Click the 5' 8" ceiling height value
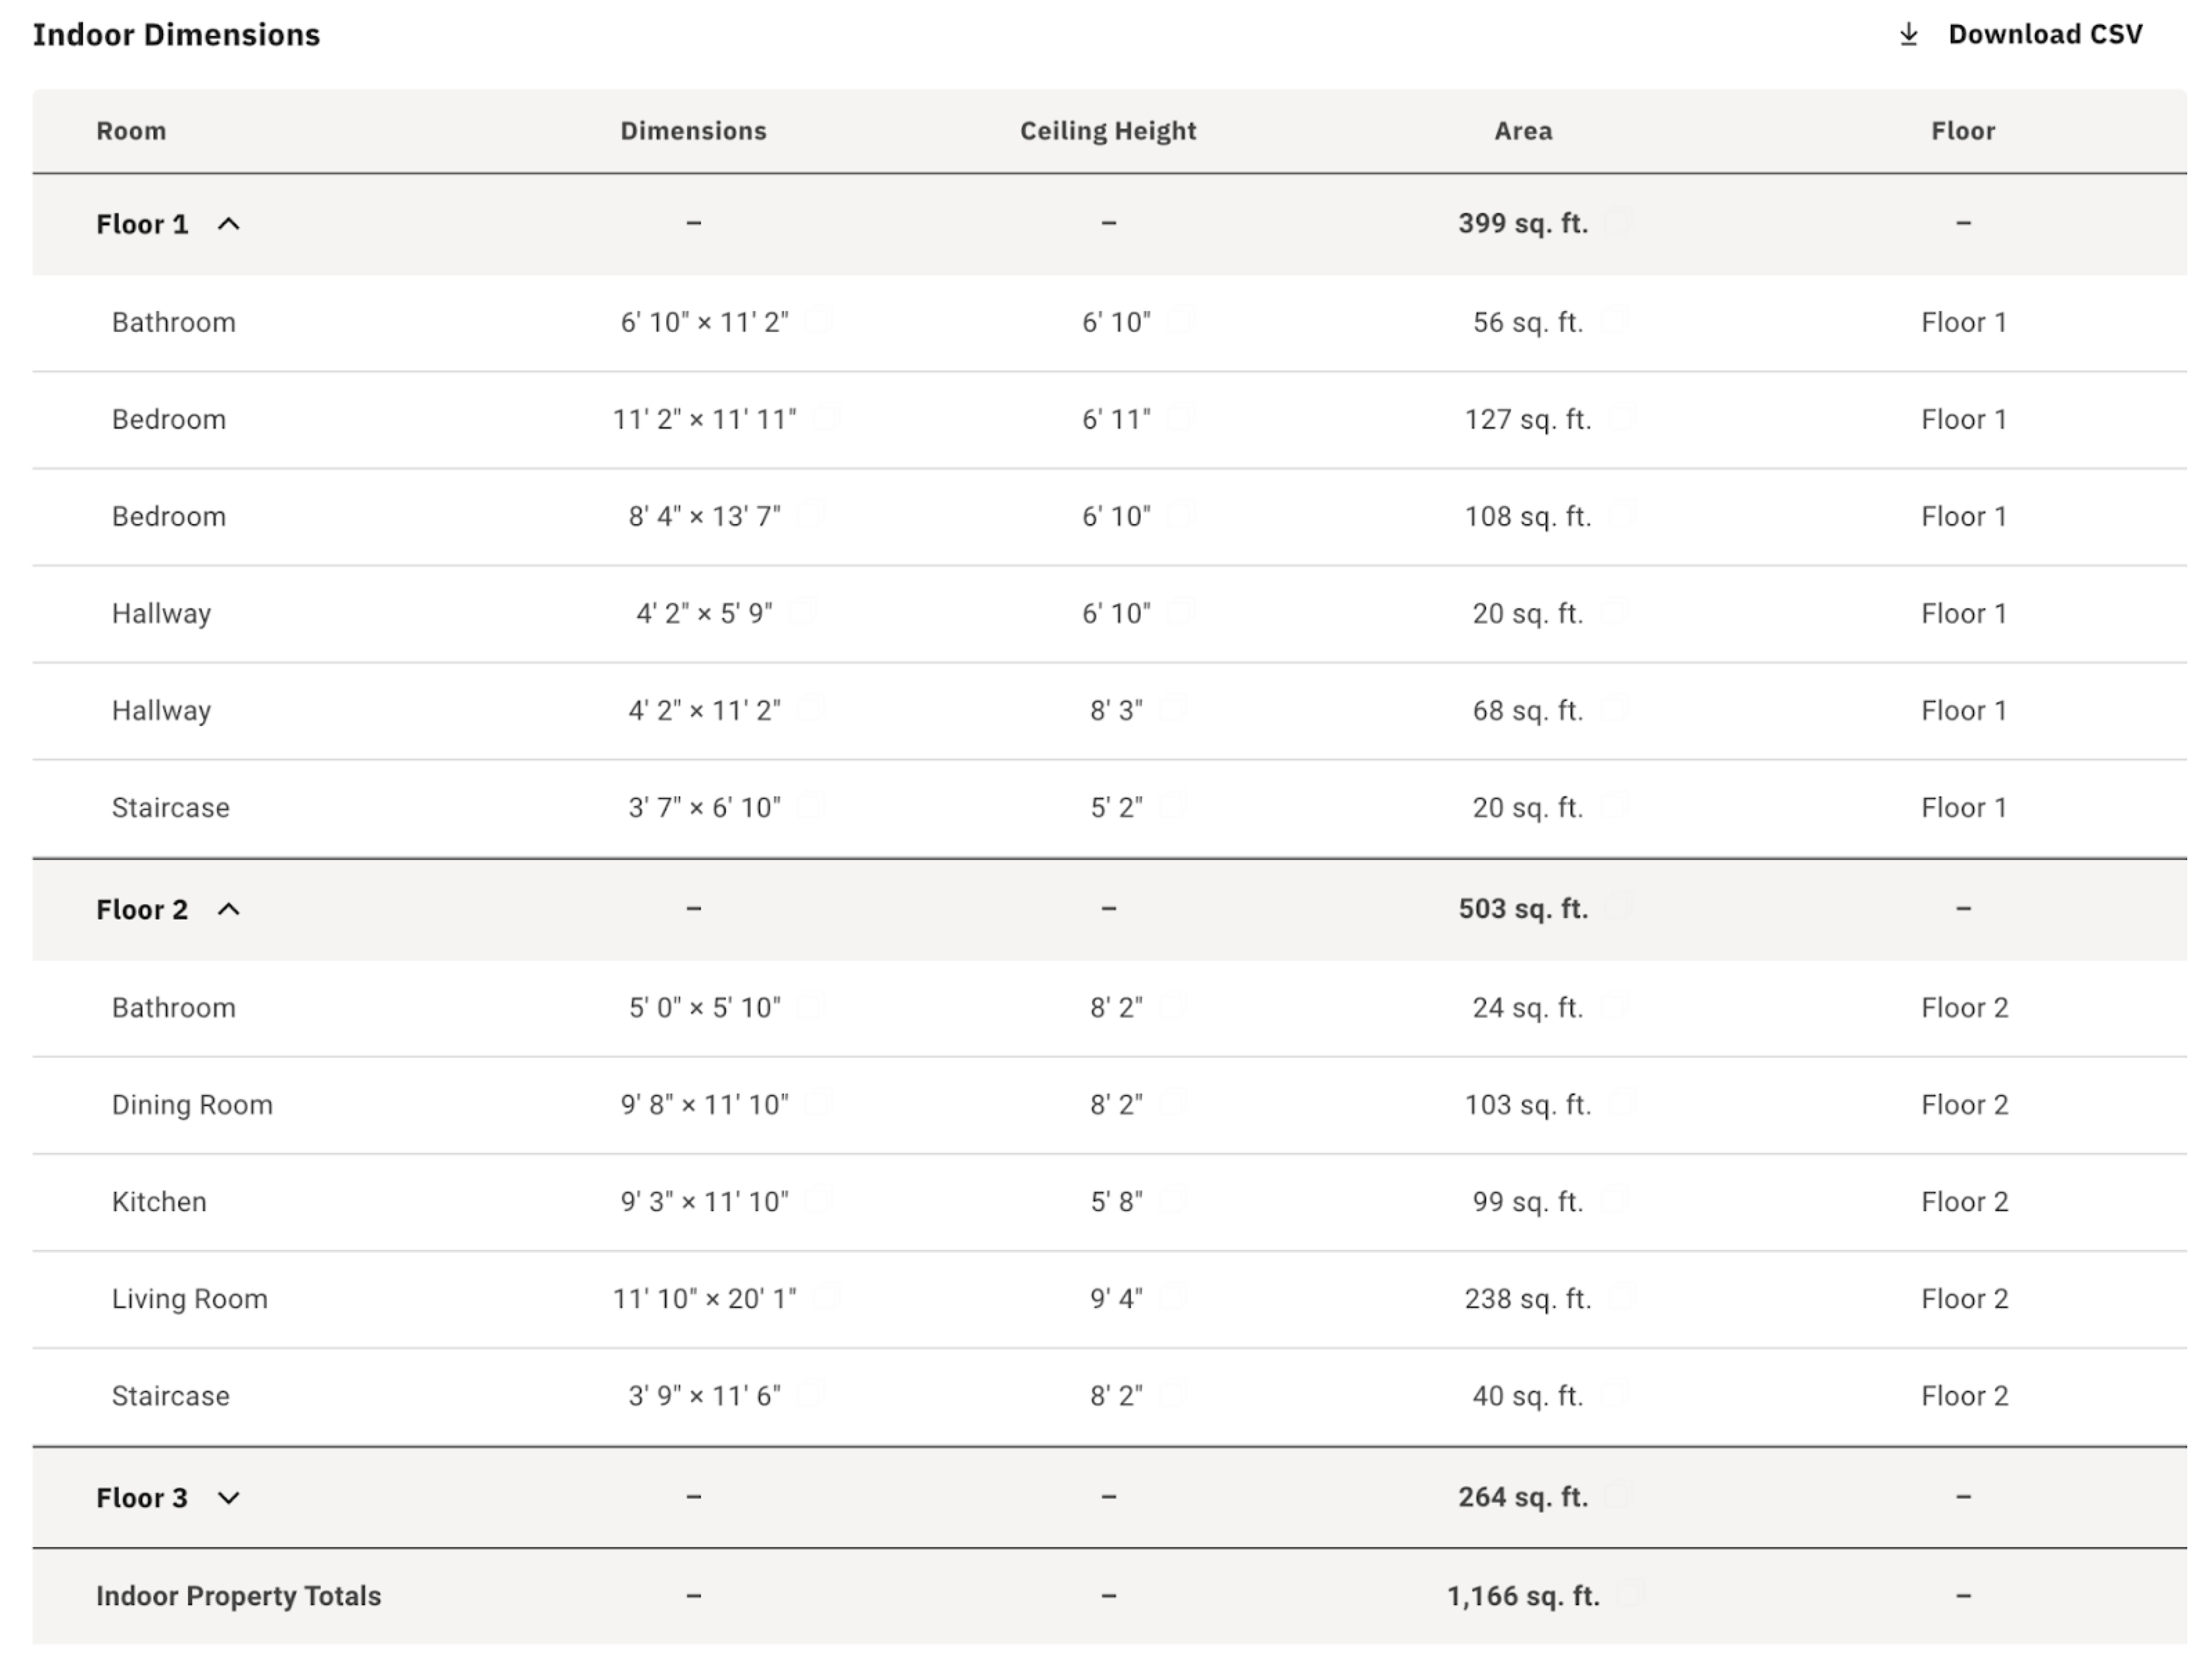The width and height of the screenshot is (2212, 1666). point(1116,1201)
